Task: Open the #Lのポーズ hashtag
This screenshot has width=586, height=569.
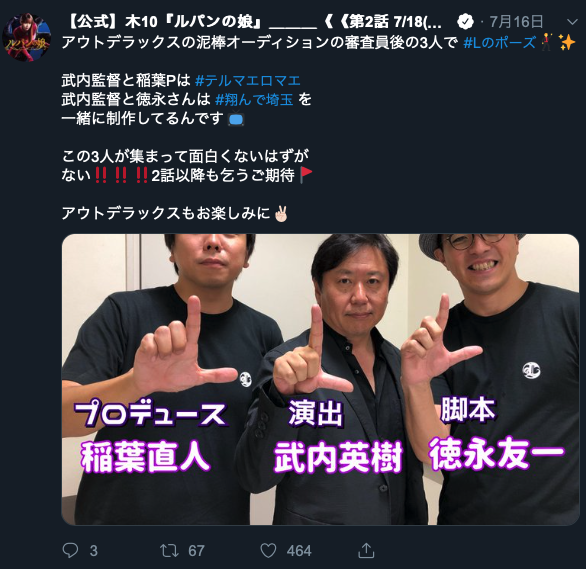Action: pyautogui.click(x=499, y=43)
